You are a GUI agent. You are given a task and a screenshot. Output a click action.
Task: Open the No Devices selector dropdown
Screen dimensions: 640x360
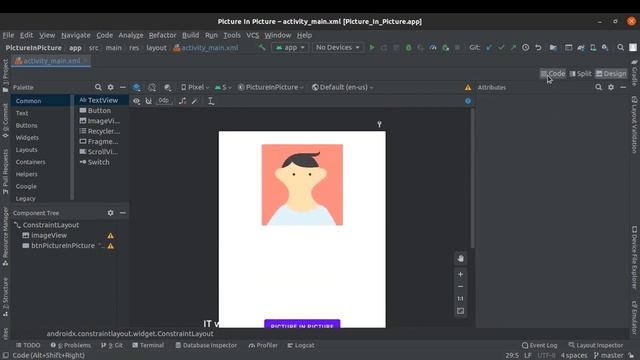coord(338,48)
